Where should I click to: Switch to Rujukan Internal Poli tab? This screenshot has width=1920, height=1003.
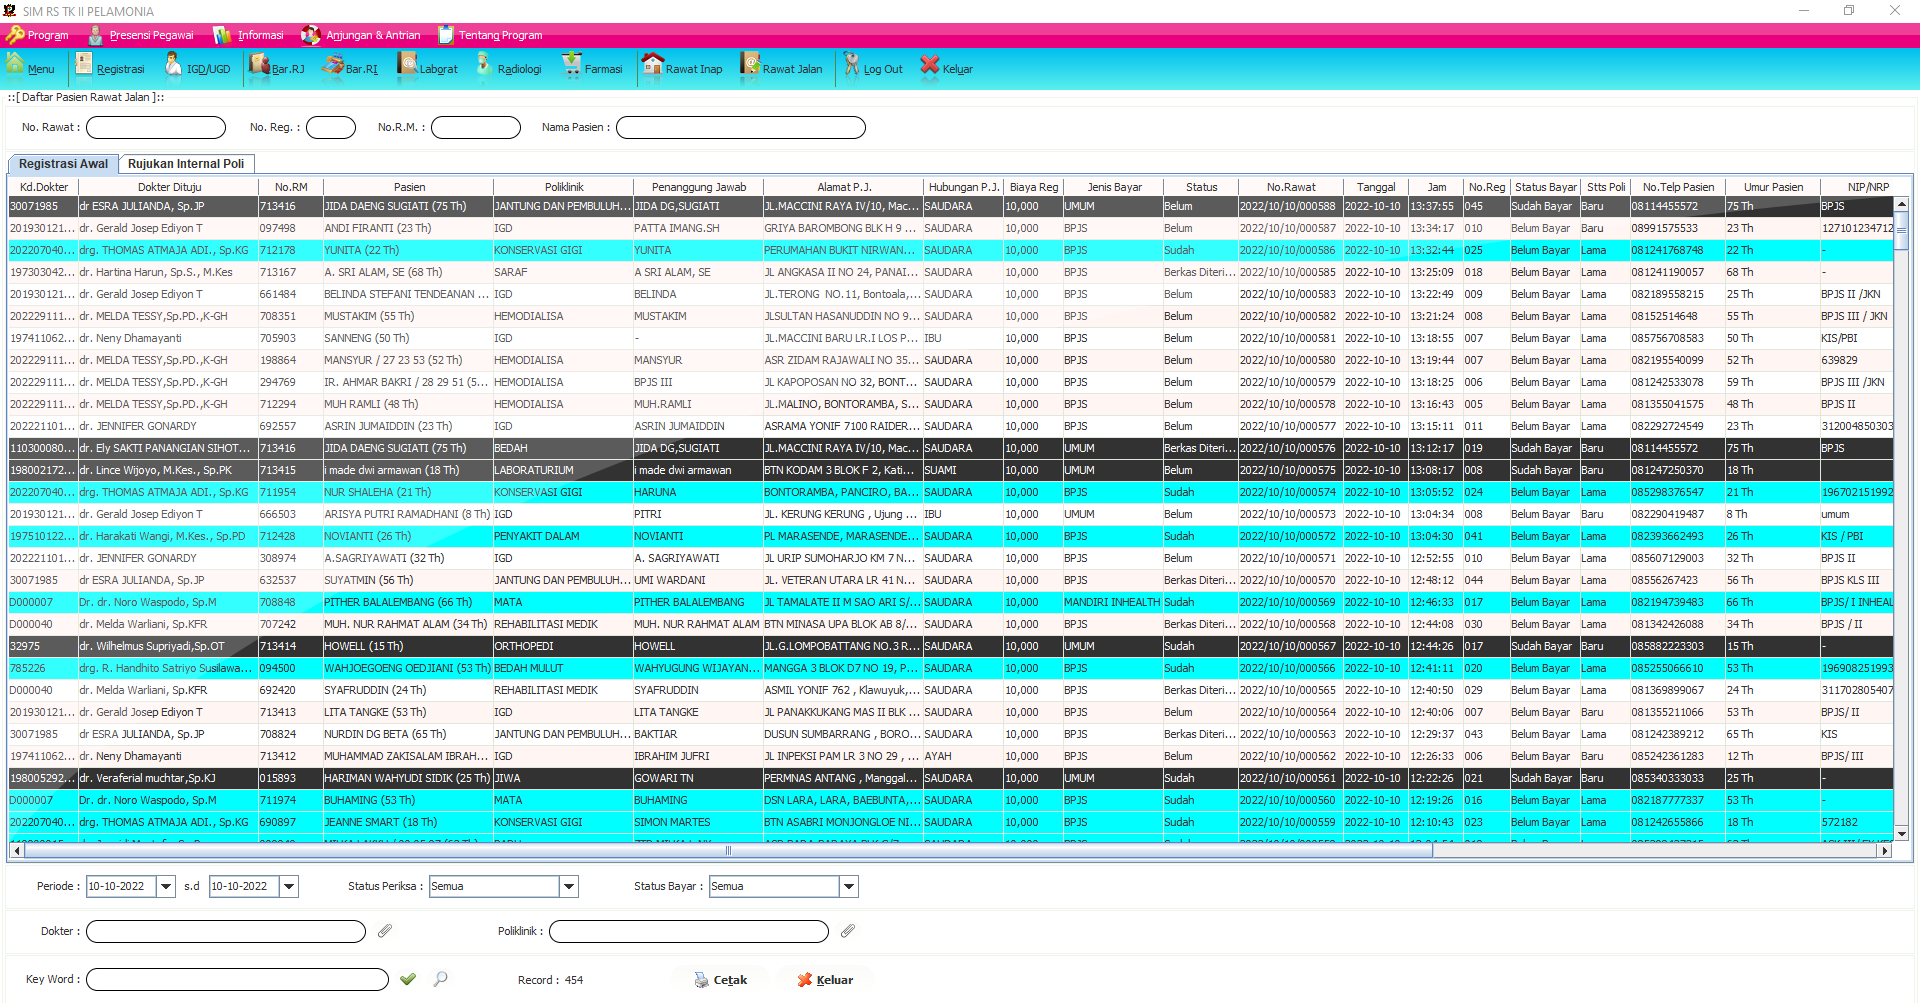(186, 164)
